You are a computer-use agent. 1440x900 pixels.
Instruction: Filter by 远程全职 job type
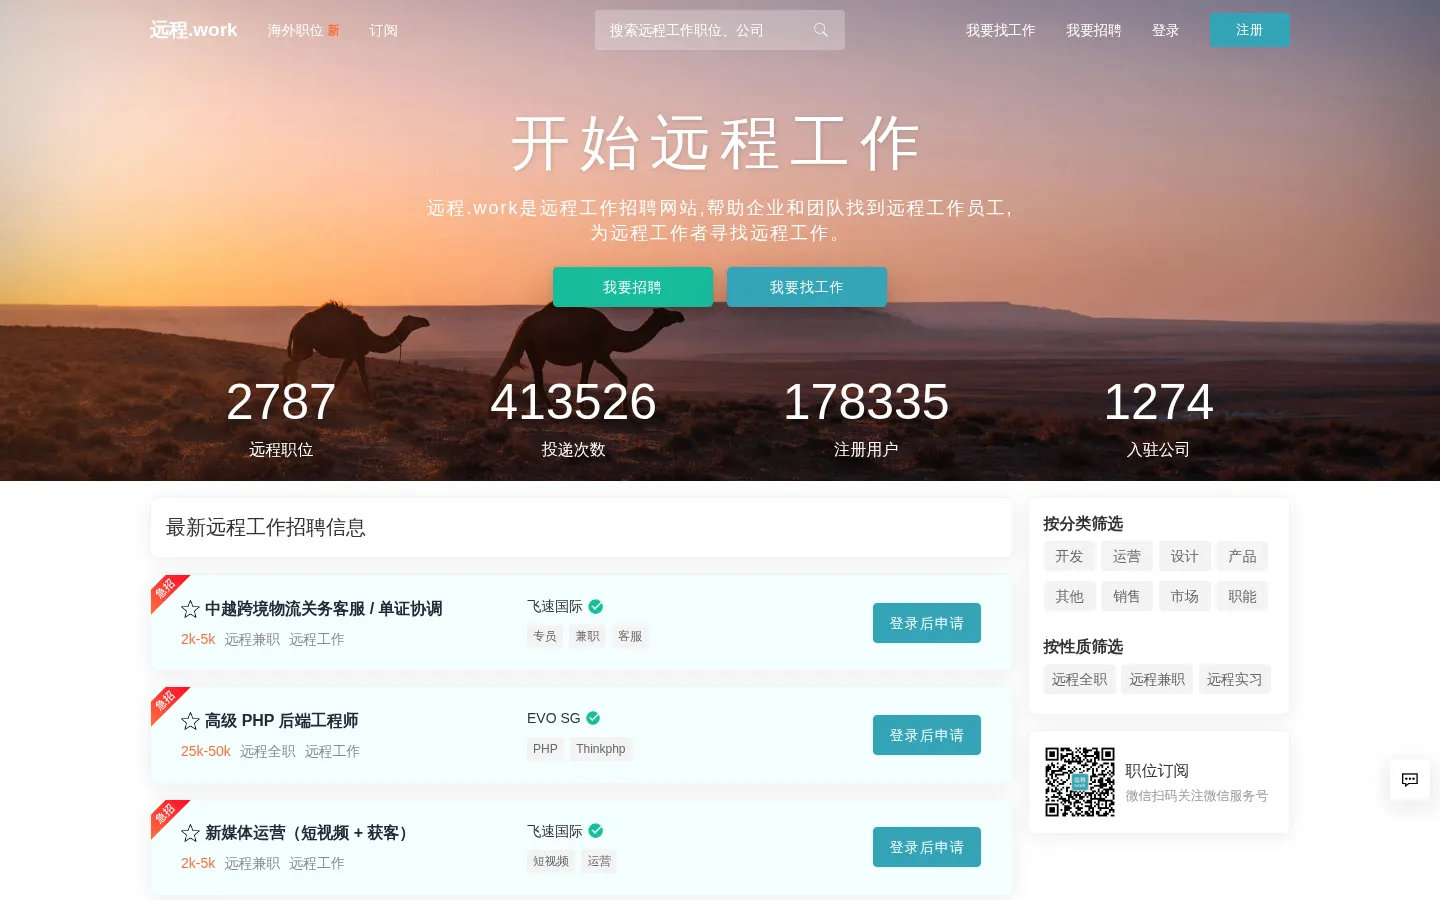[1079, 679]
